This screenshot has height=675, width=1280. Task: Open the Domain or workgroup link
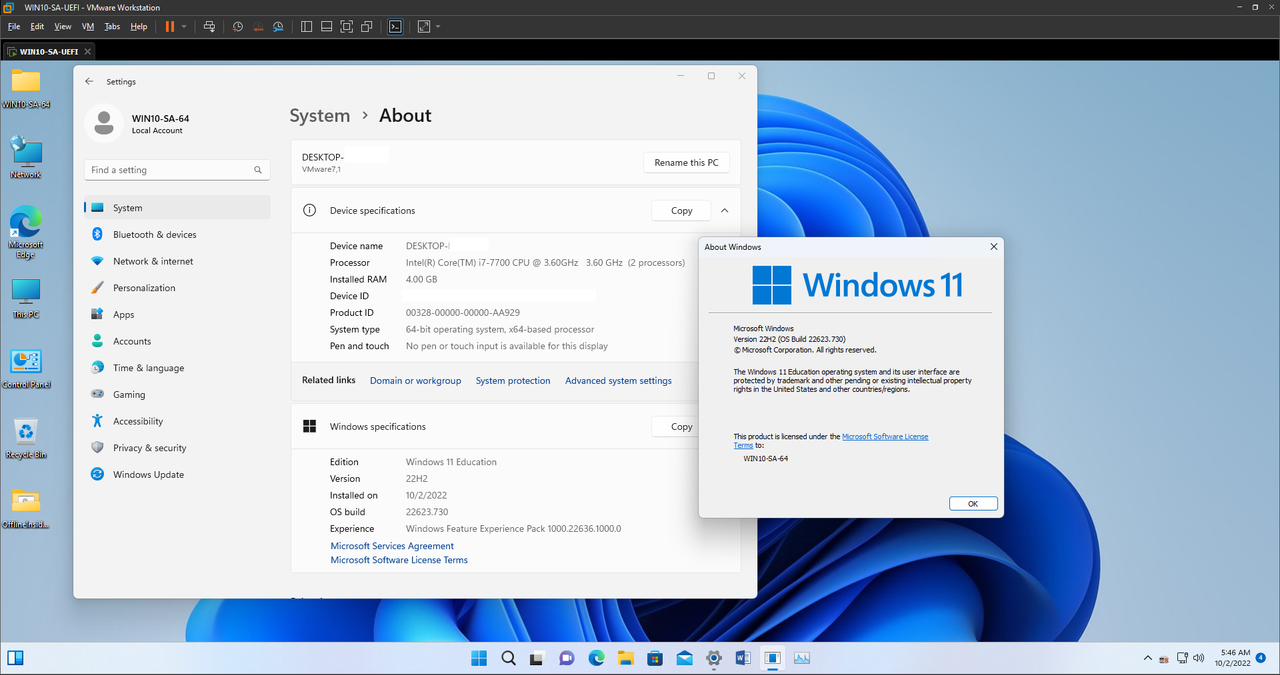(415, 381)
